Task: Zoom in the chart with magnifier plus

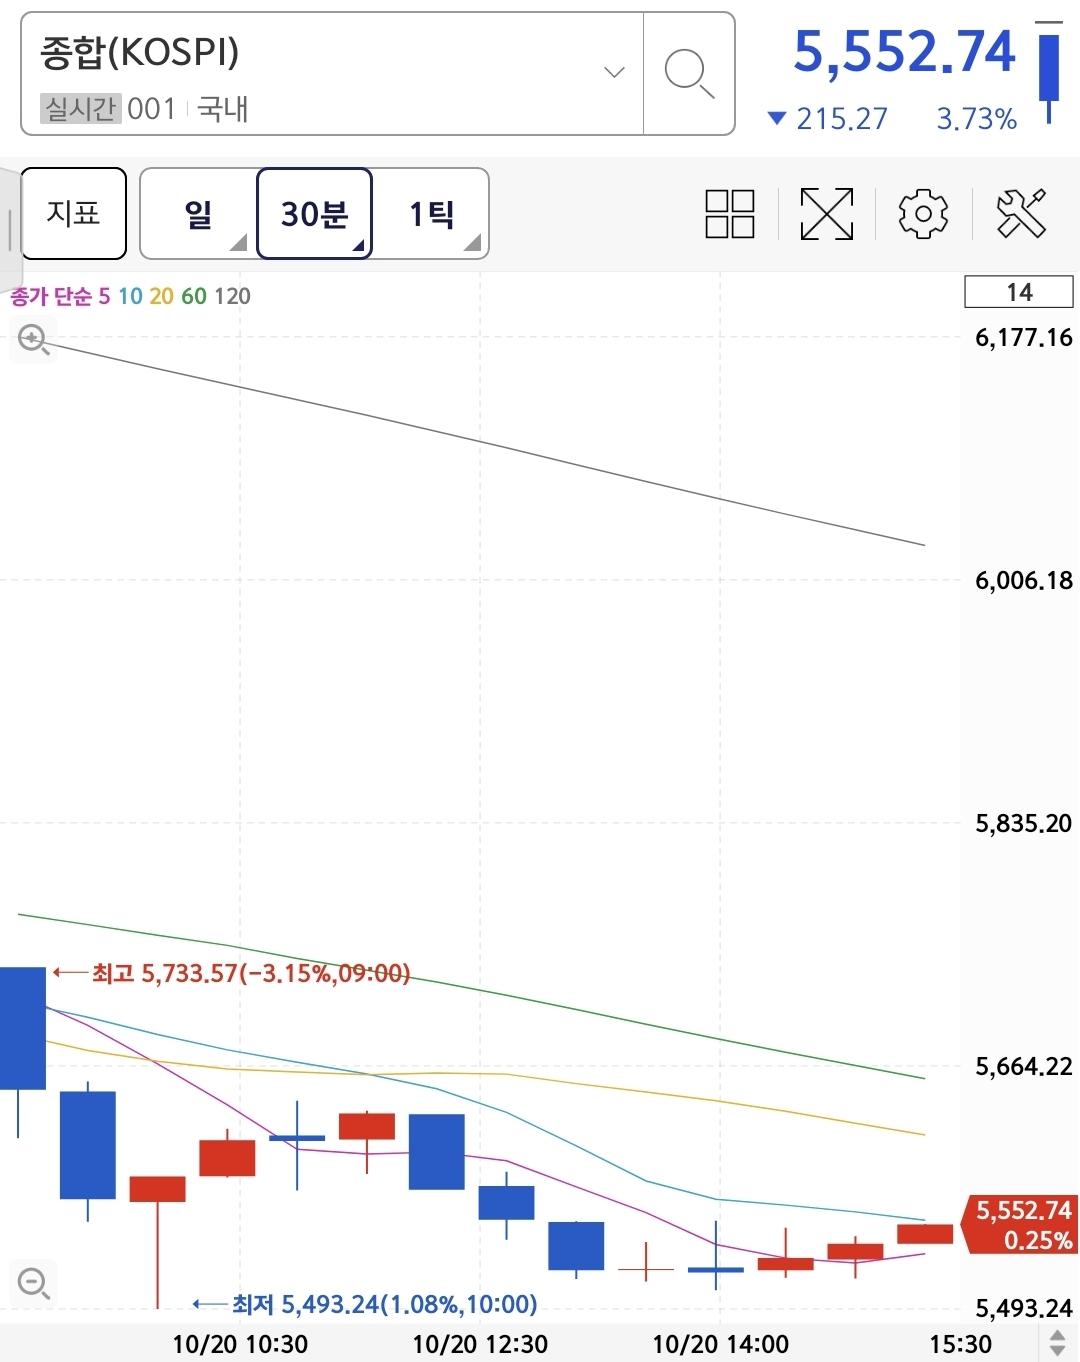Action: (x=33, y=340)
